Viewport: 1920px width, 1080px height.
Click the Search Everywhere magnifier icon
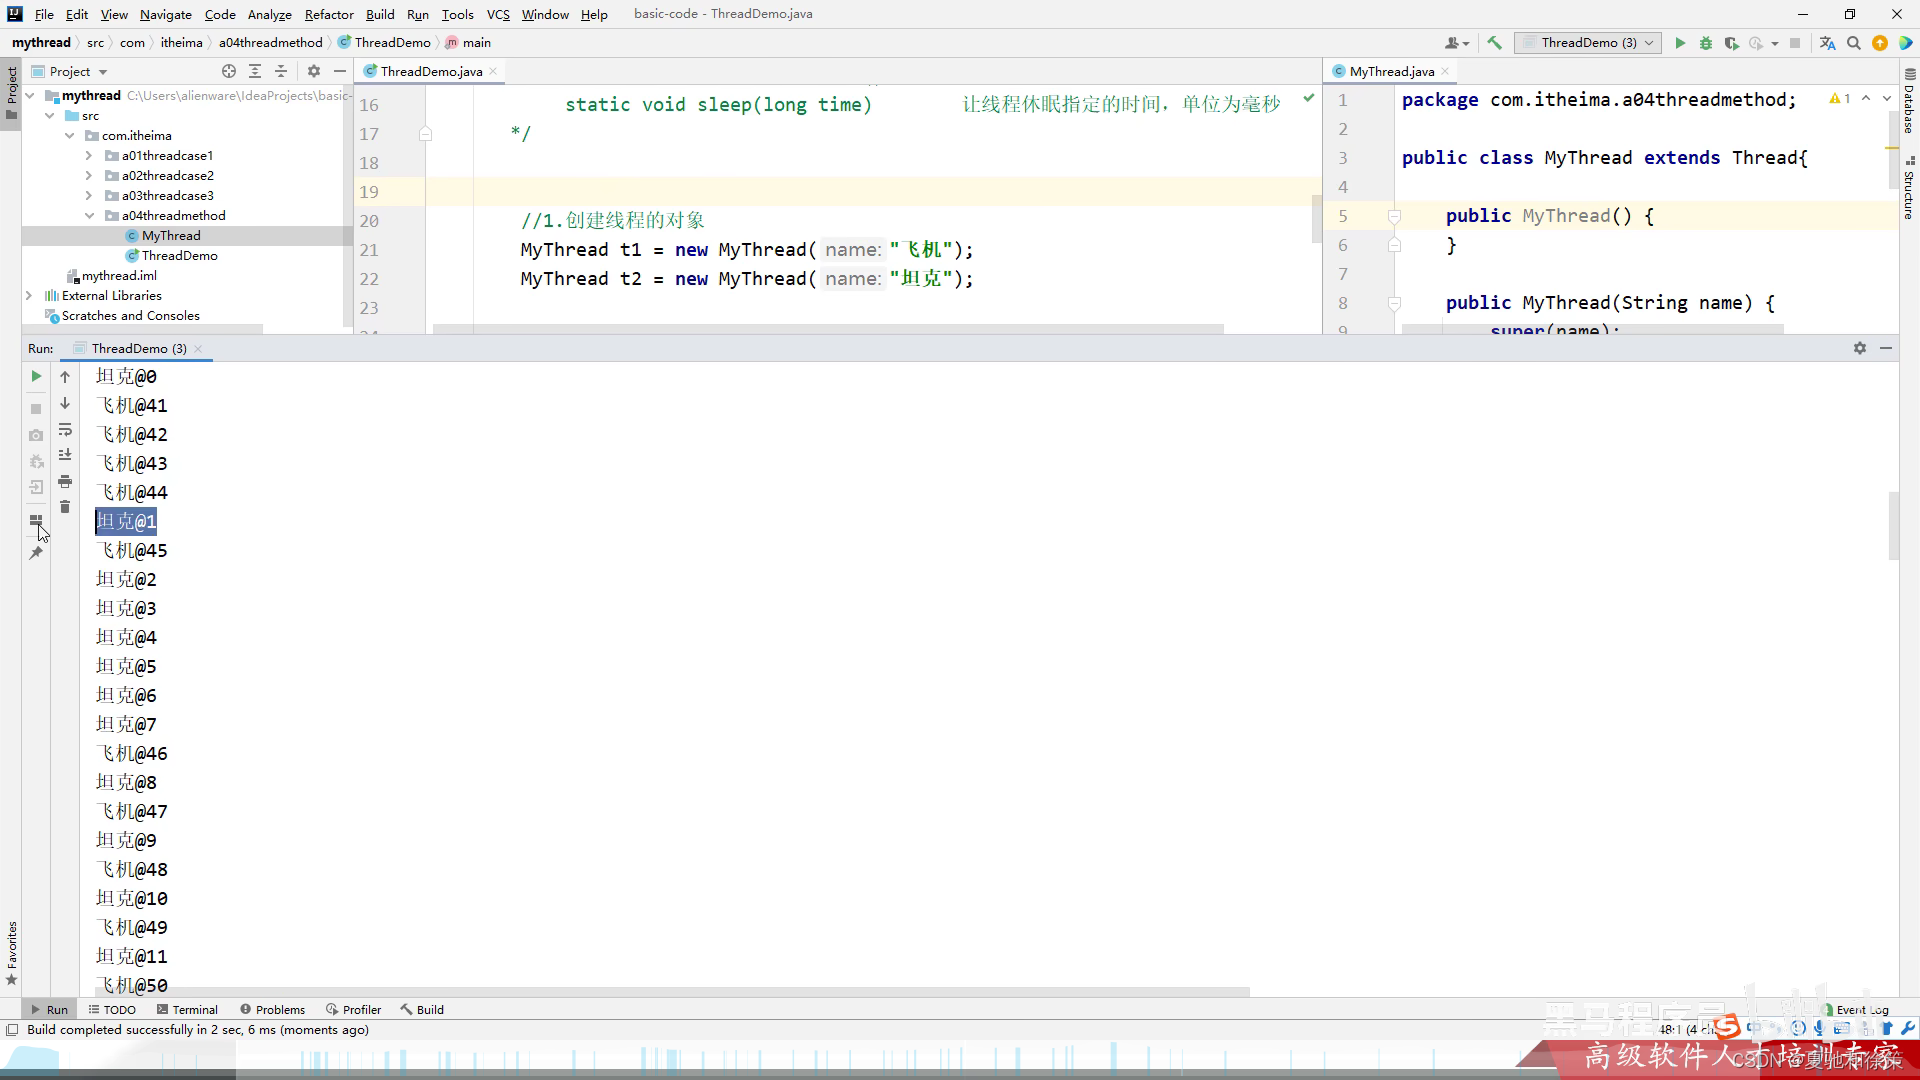pos(1853,43)
